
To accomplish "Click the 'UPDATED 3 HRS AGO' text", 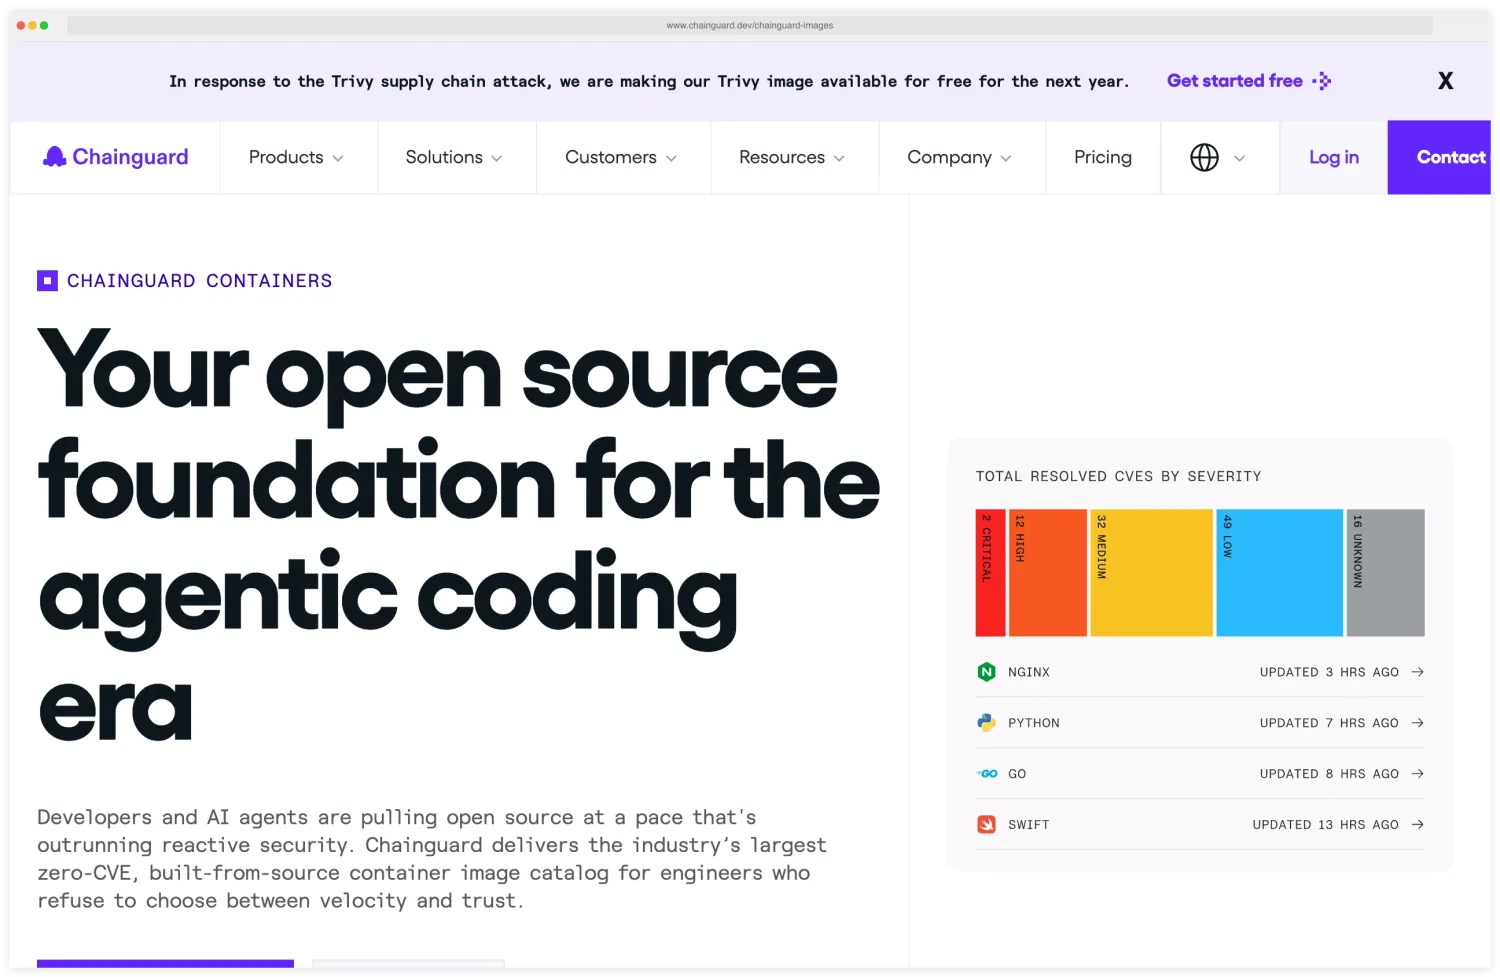I will click(1329, 672).
